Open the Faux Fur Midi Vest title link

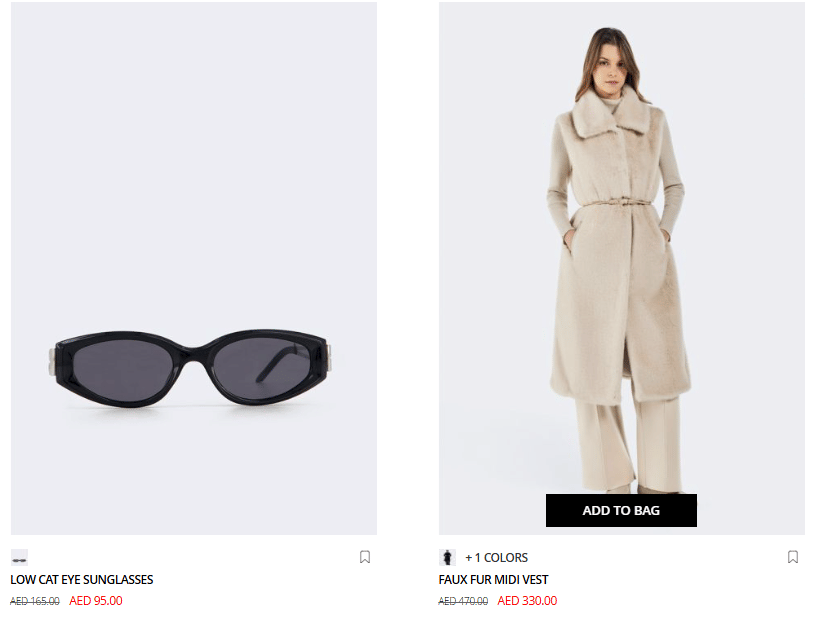coord(493,580)
